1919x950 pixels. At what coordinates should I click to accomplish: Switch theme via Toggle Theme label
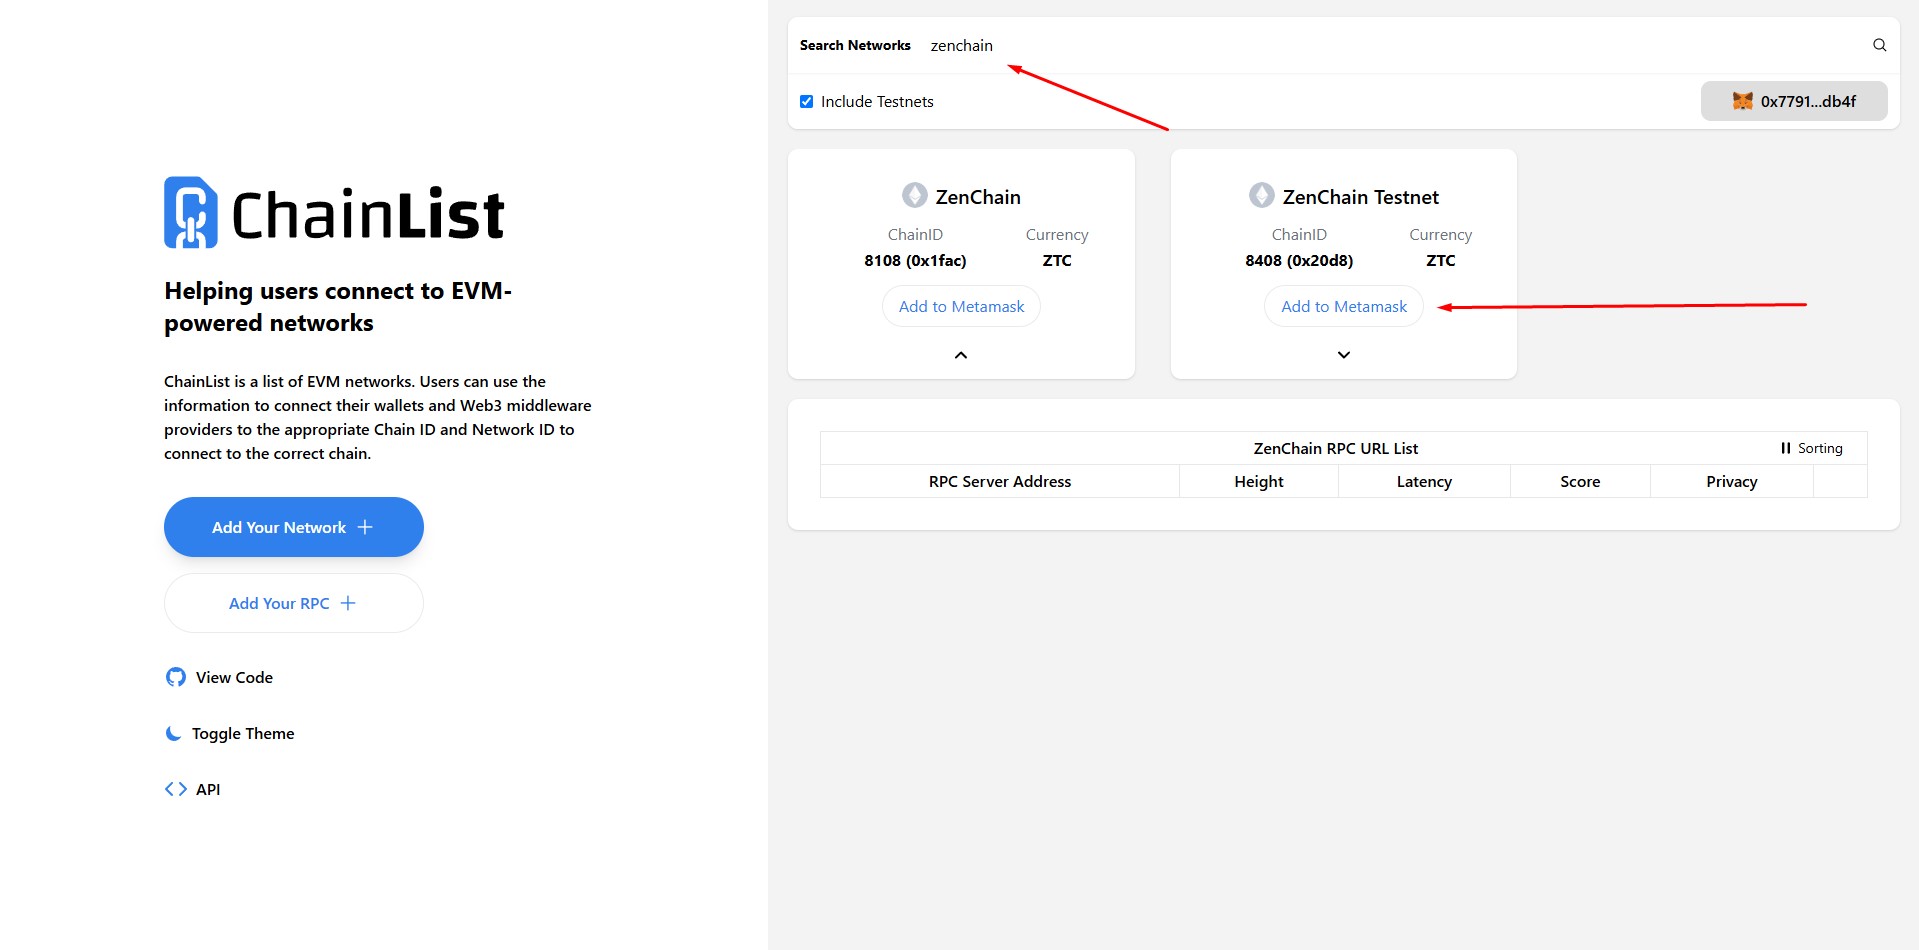pos(243,733)
